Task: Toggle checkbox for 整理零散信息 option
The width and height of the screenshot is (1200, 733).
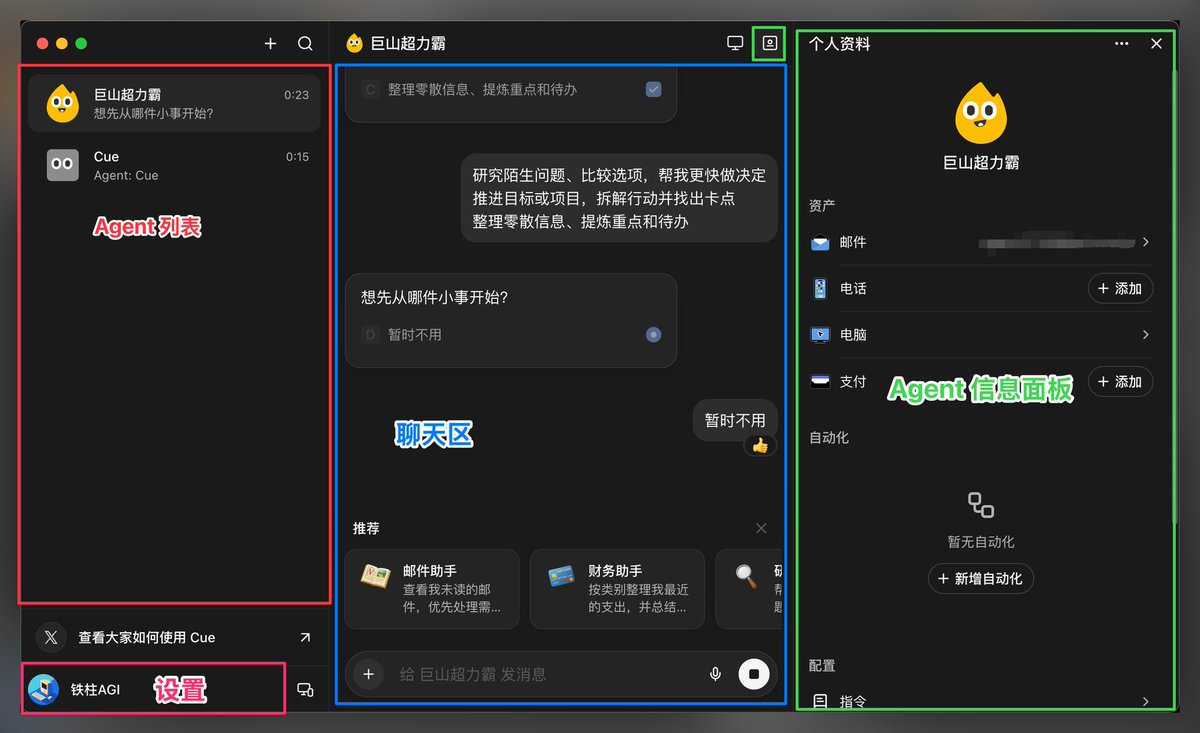Action: pos(653,90)
